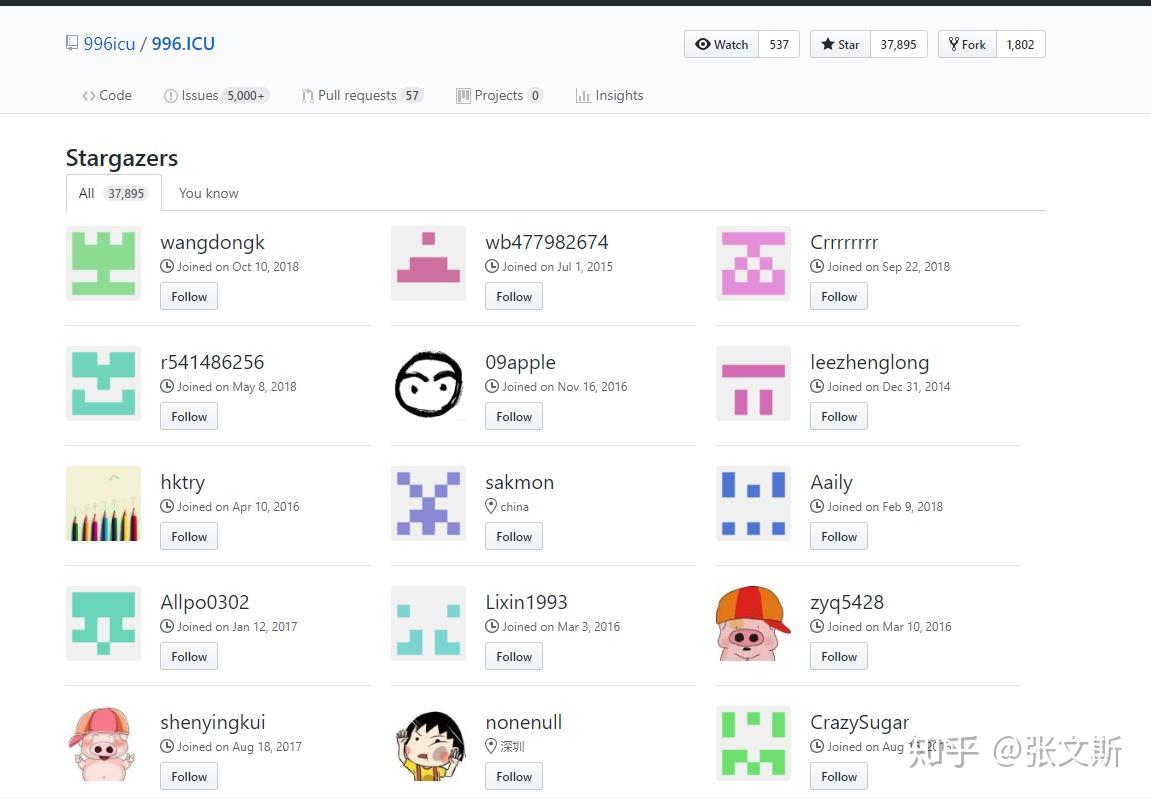Open Crrrrrrrr's pink identicon avatar
The height and width of the screenshot is (798, 1151).
[753, 264]
